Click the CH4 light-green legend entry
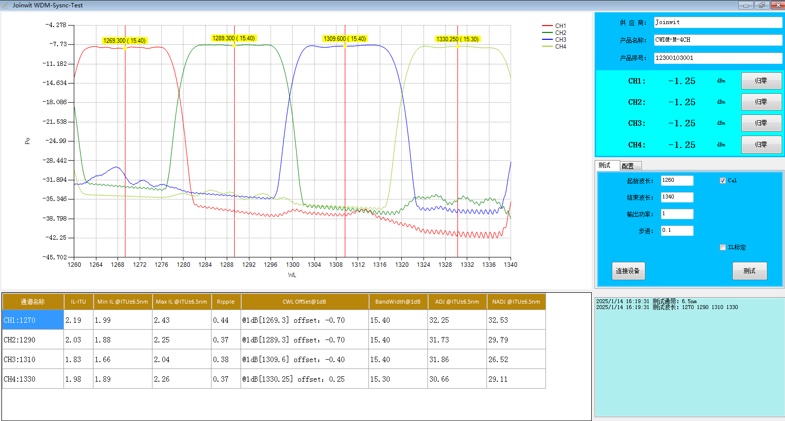785x421 pixels. (554, 47)
